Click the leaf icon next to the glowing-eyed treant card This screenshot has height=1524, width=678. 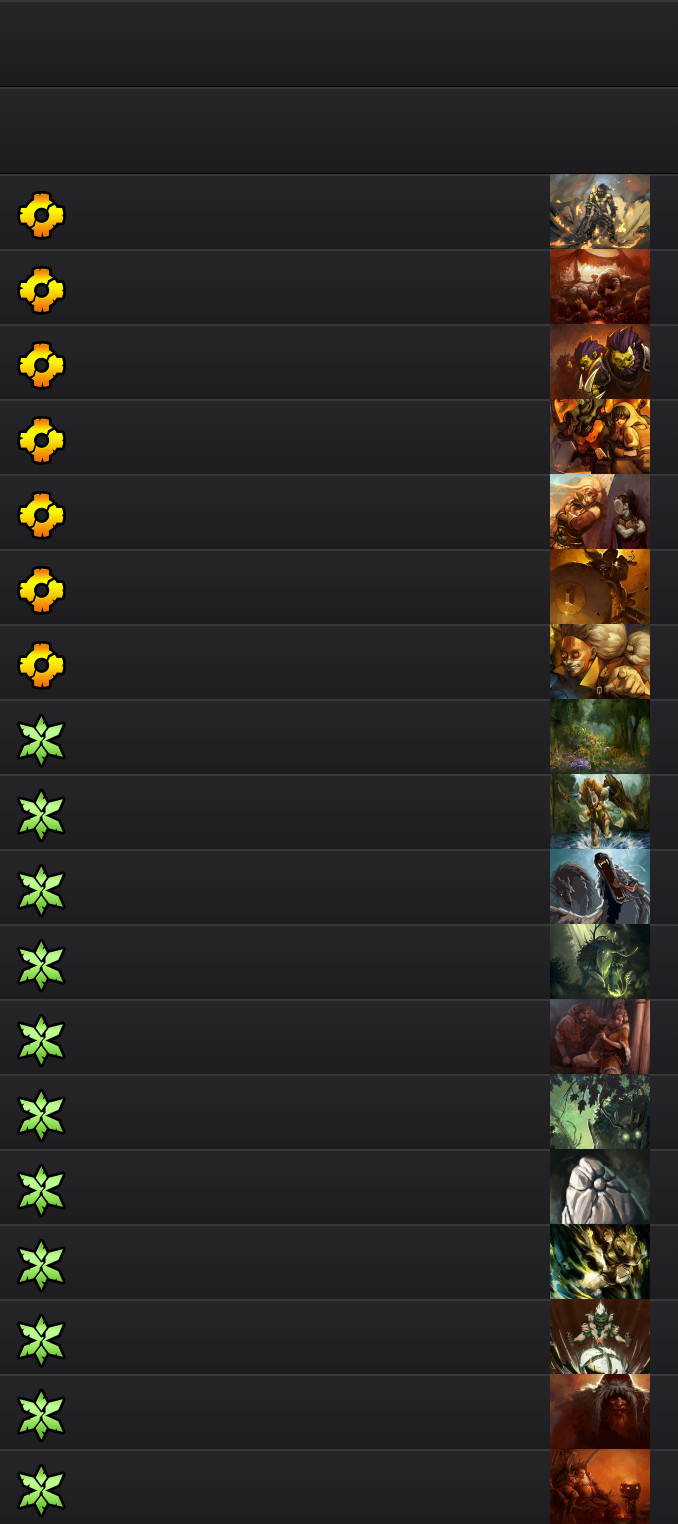(41, 1113)
